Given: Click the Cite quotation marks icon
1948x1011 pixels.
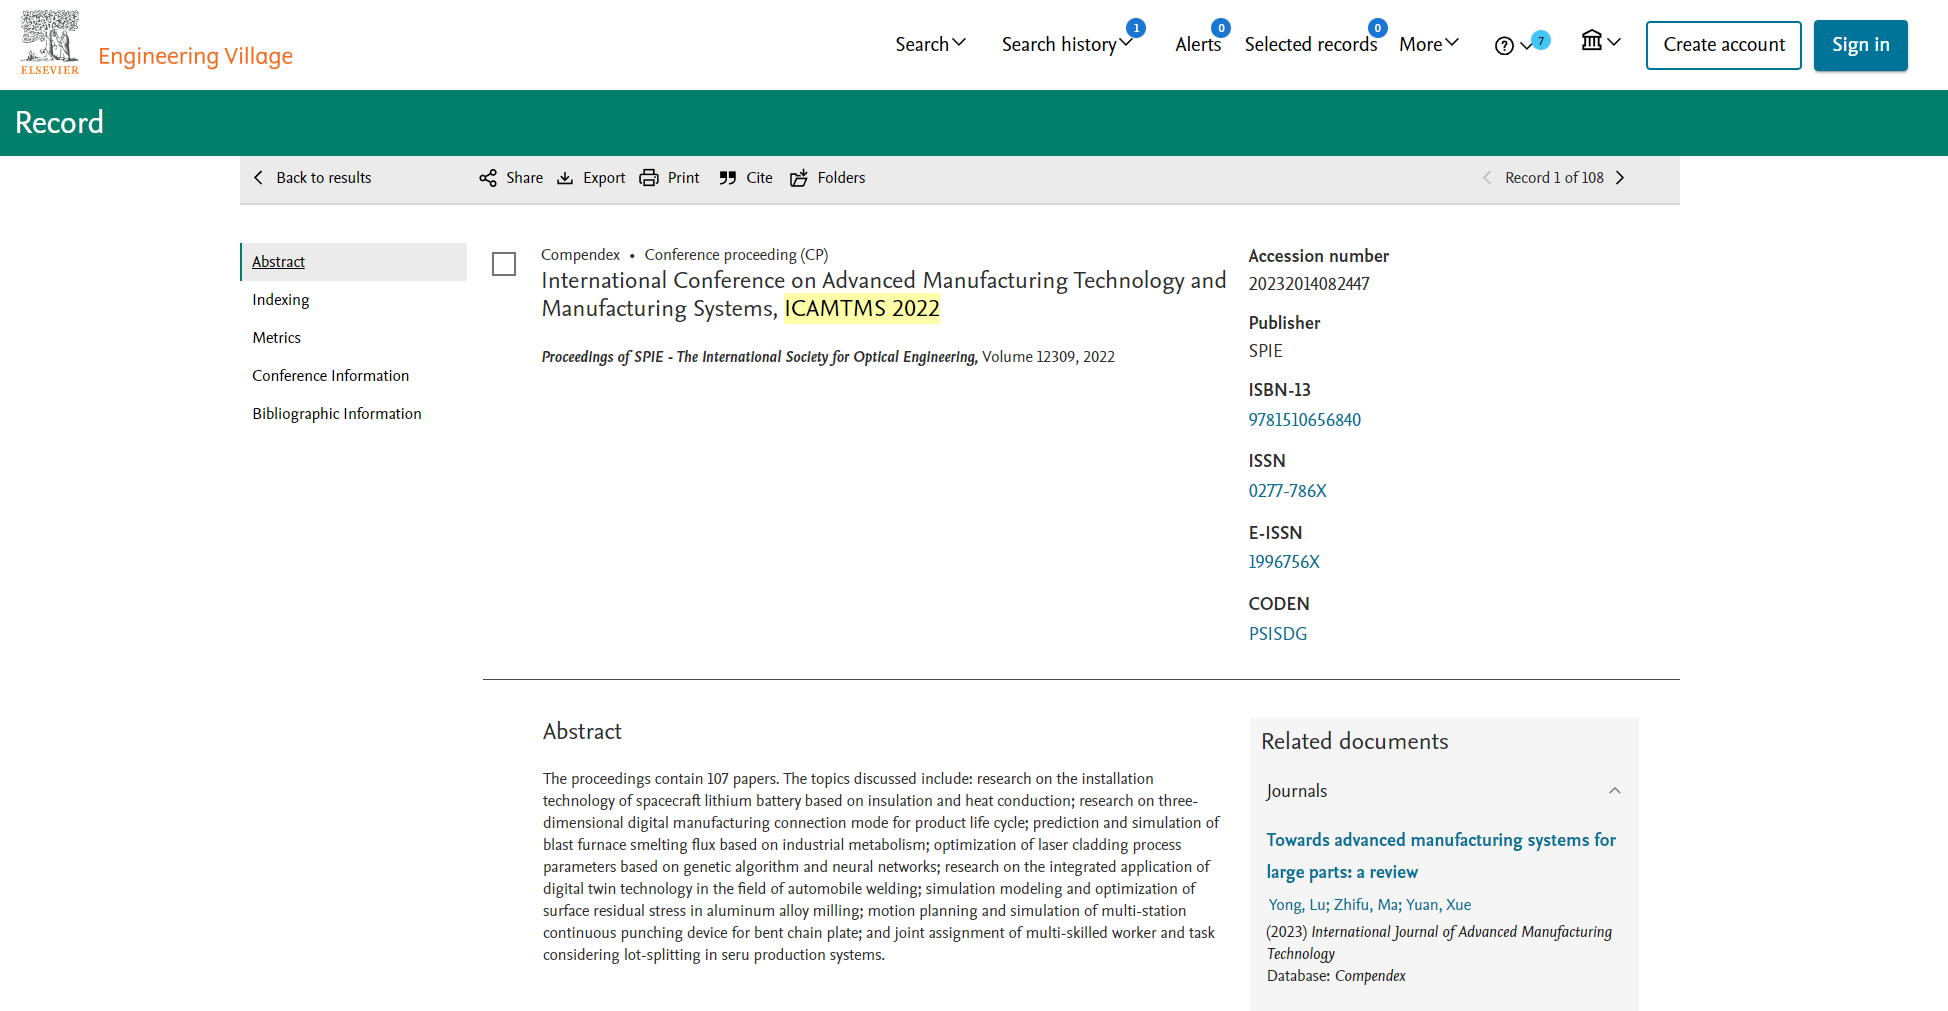Looking at the screenshot, I should tap(728, 178).
